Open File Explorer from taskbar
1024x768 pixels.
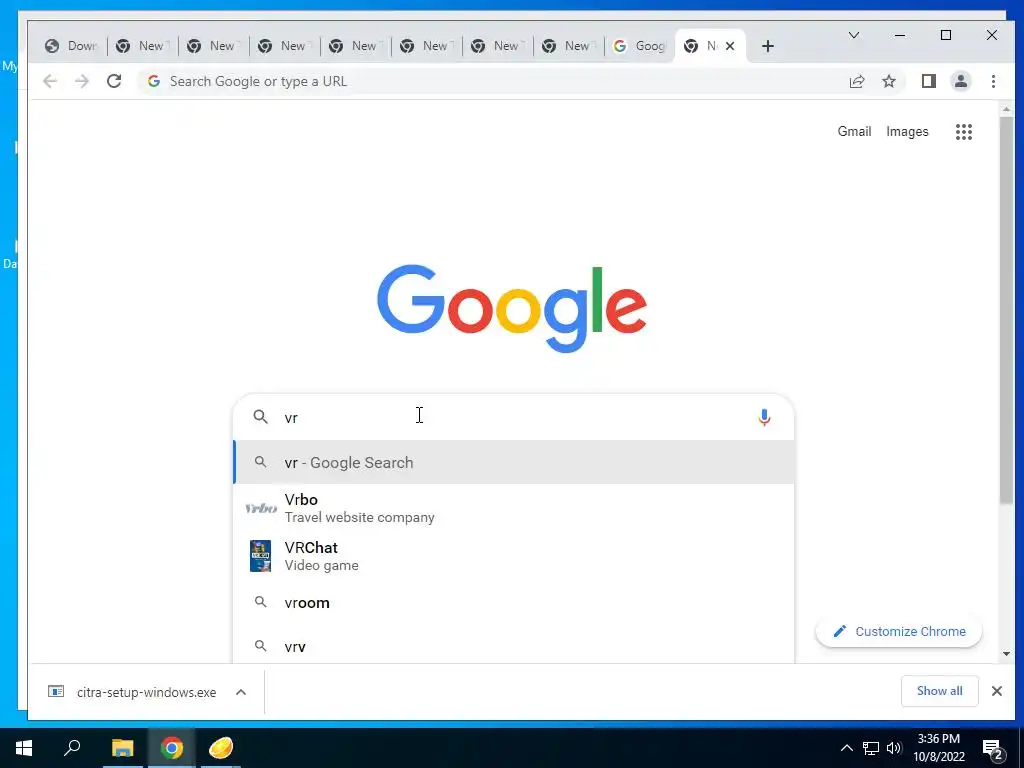122,748
